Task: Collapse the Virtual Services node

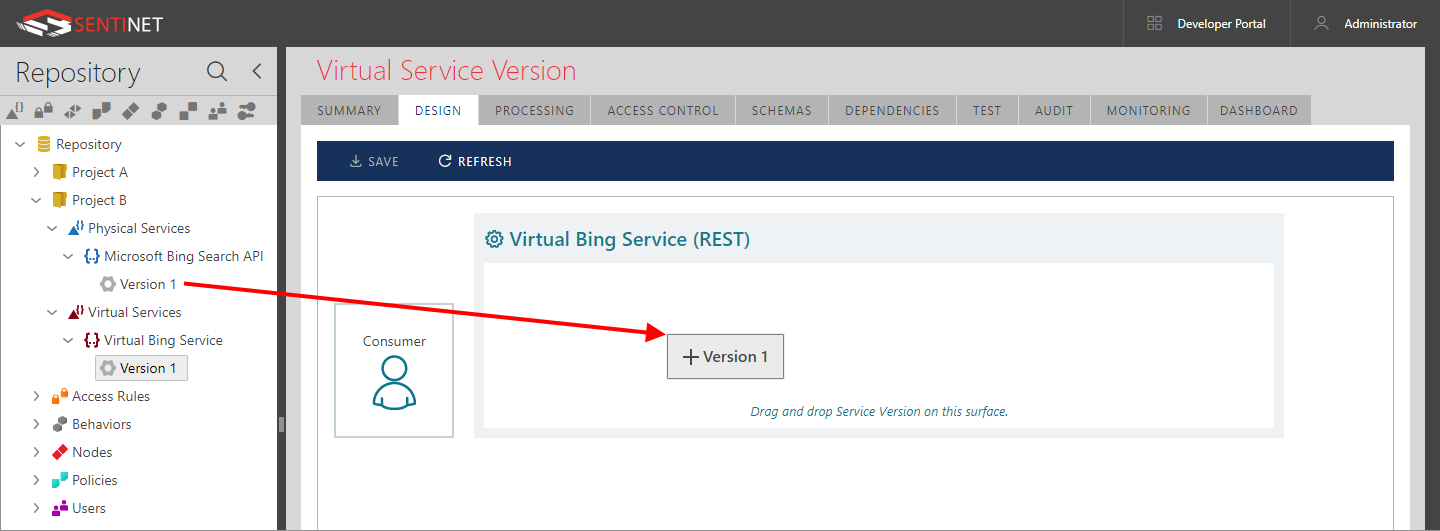Action: tap(53, 312)
